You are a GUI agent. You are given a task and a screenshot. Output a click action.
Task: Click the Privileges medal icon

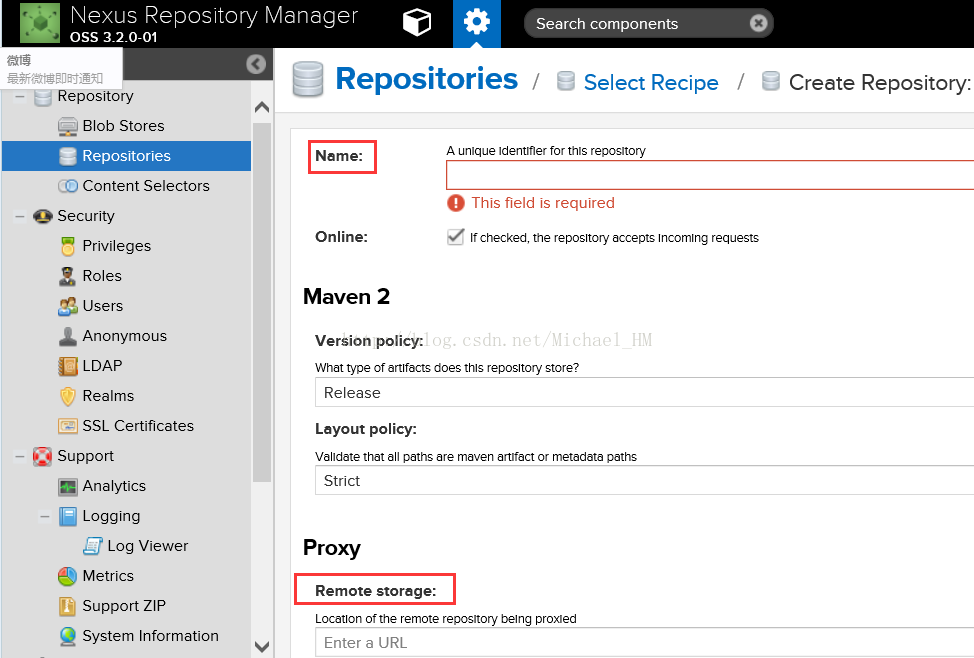point(68,246)
